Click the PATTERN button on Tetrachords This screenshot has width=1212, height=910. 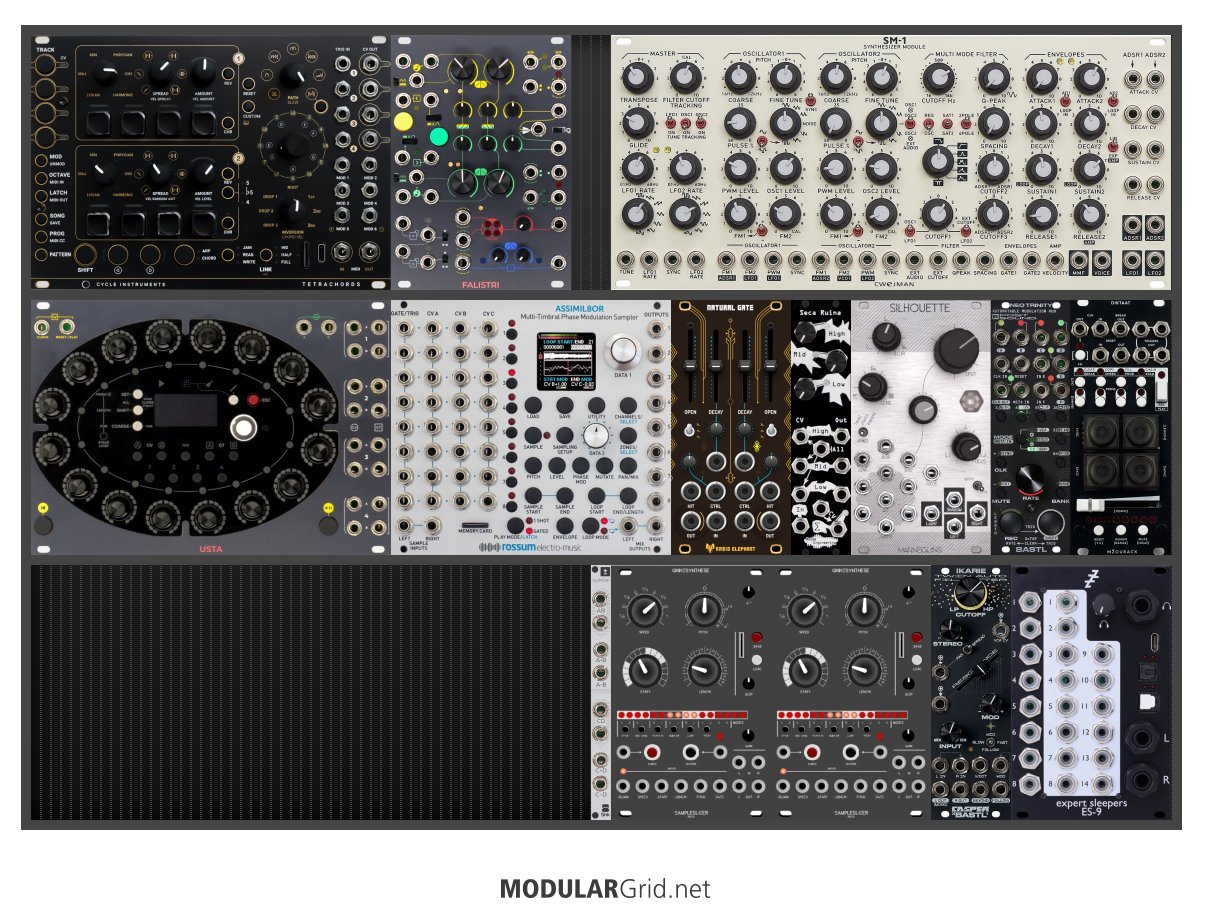[x=41, y=255]
